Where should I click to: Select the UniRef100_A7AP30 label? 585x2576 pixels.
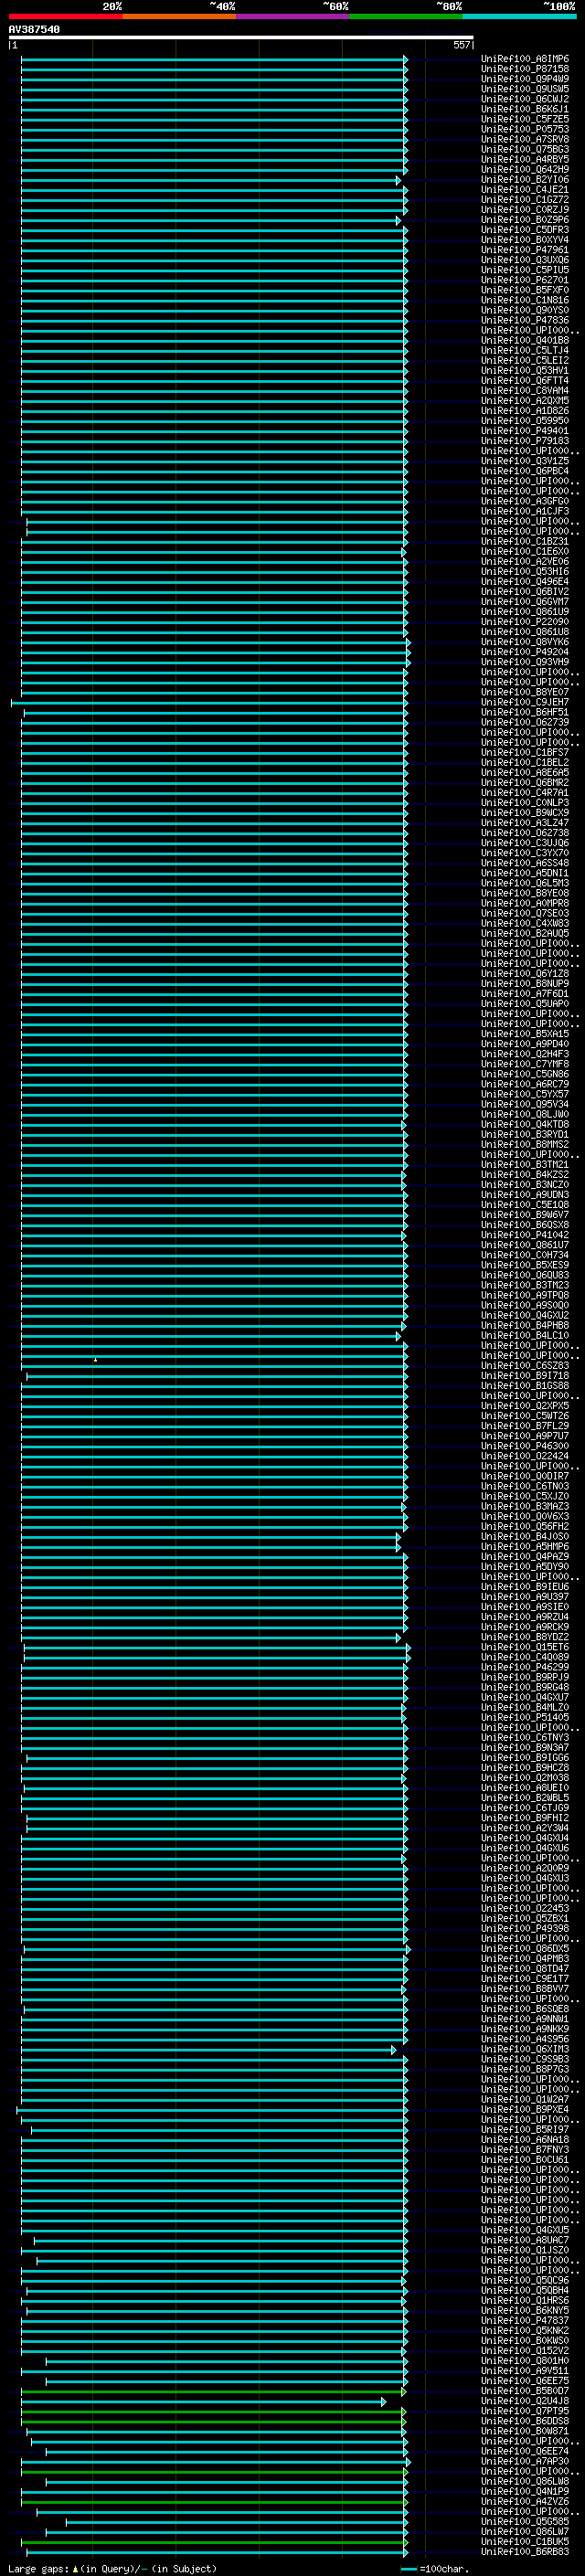[525, 2461]
